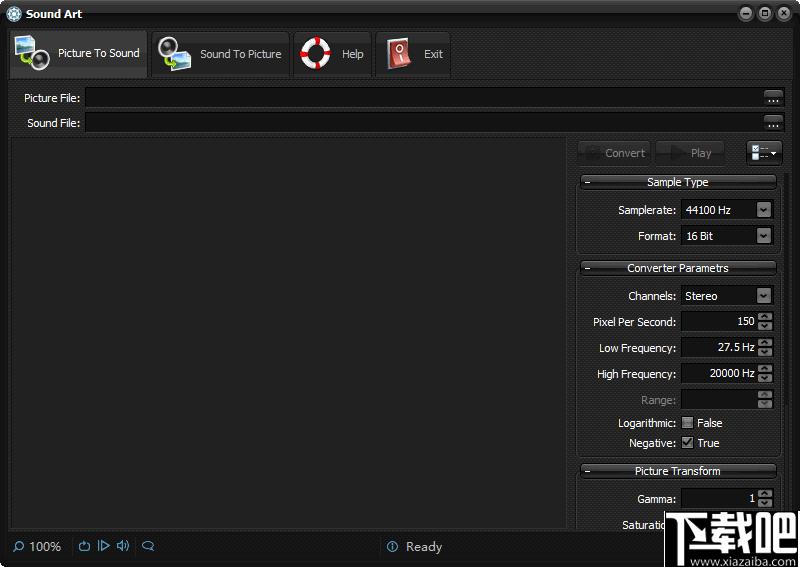
Task: Click into the Sound File path field
Action: tap(424, 122)
